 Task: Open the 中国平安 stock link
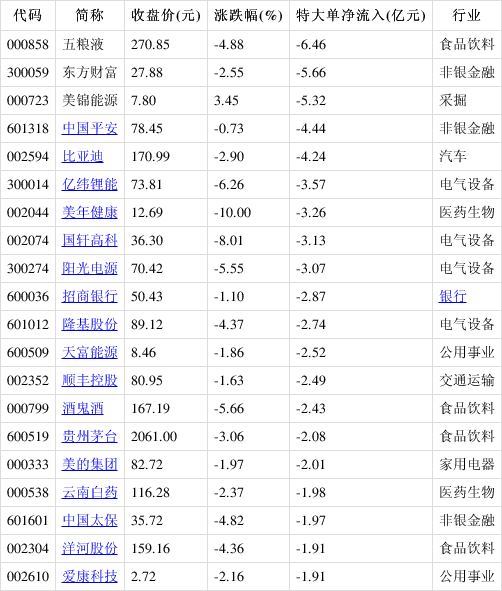[90, 129]
